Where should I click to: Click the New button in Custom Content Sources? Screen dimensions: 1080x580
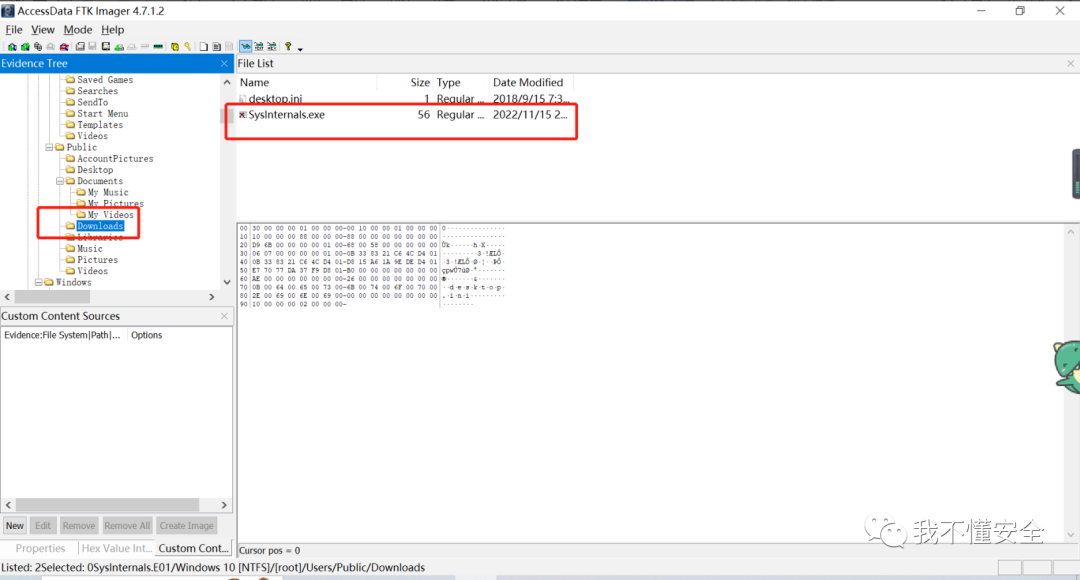pyautogui.click(x=14, y=526)
